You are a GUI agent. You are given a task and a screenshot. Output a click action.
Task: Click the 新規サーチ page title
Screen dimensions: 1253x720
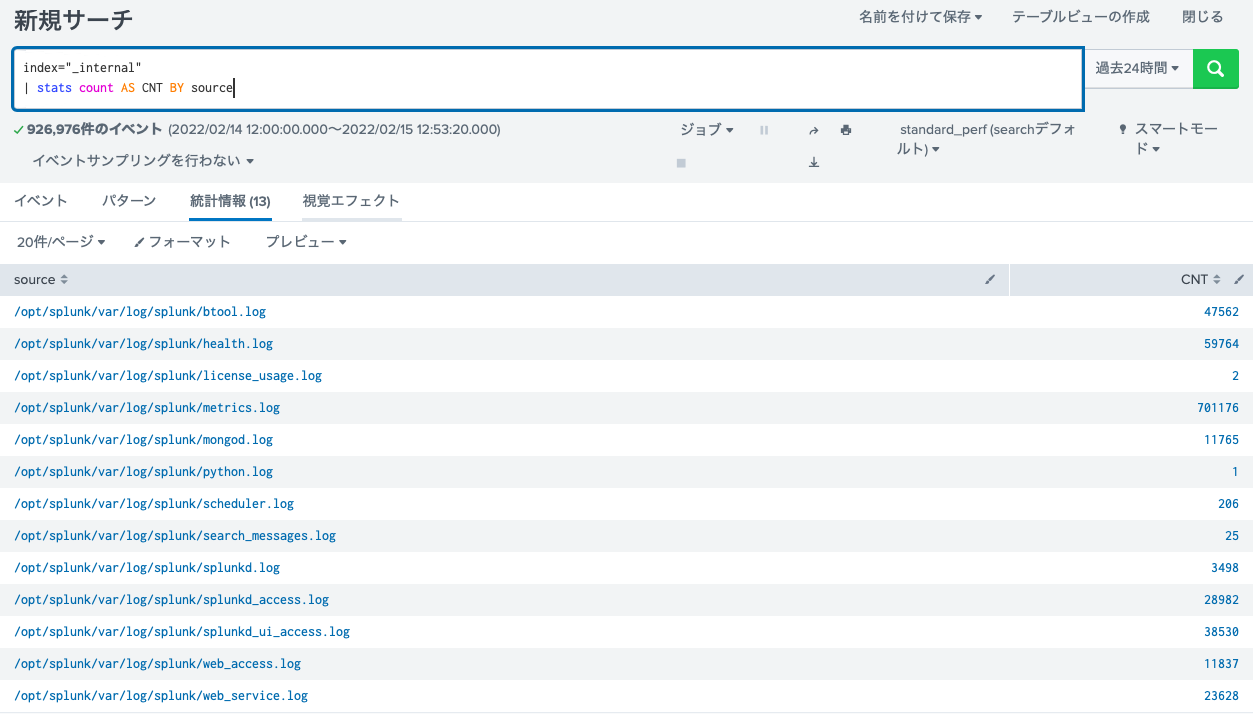[x=73, y=19]
